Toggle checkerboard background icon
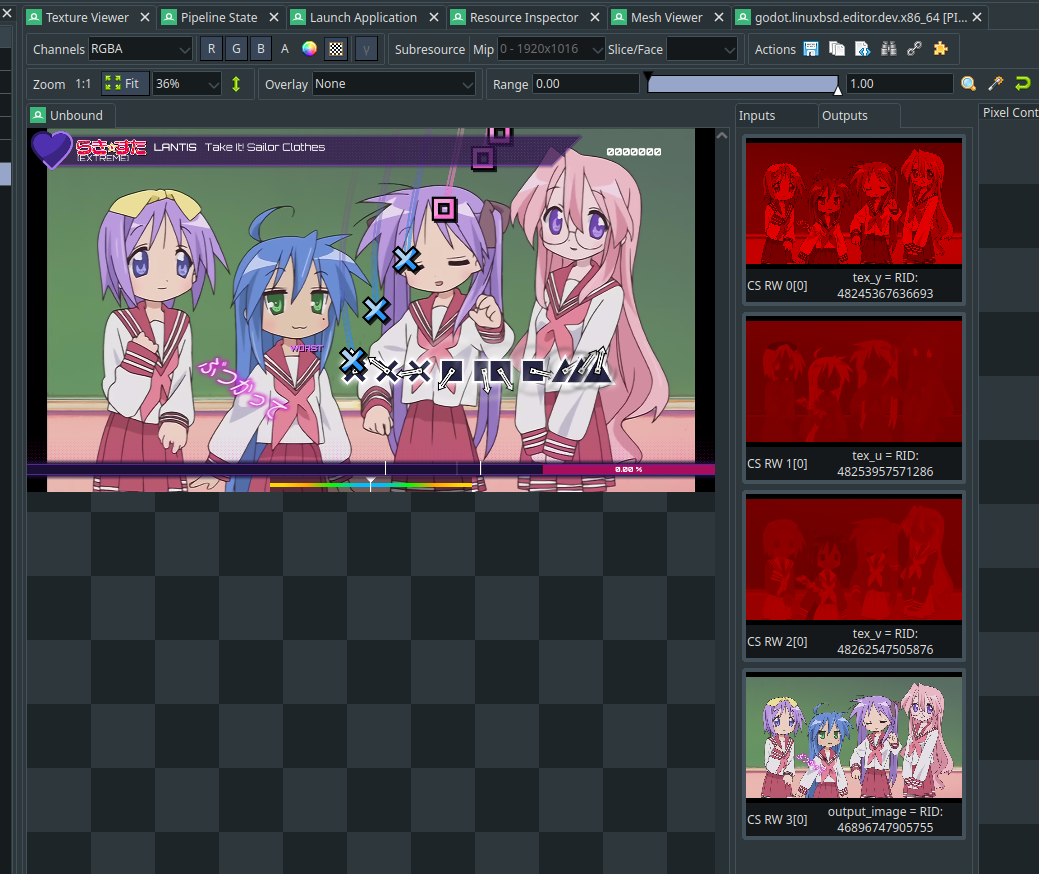Screen dimensions: 1039x874 (336, 49)
